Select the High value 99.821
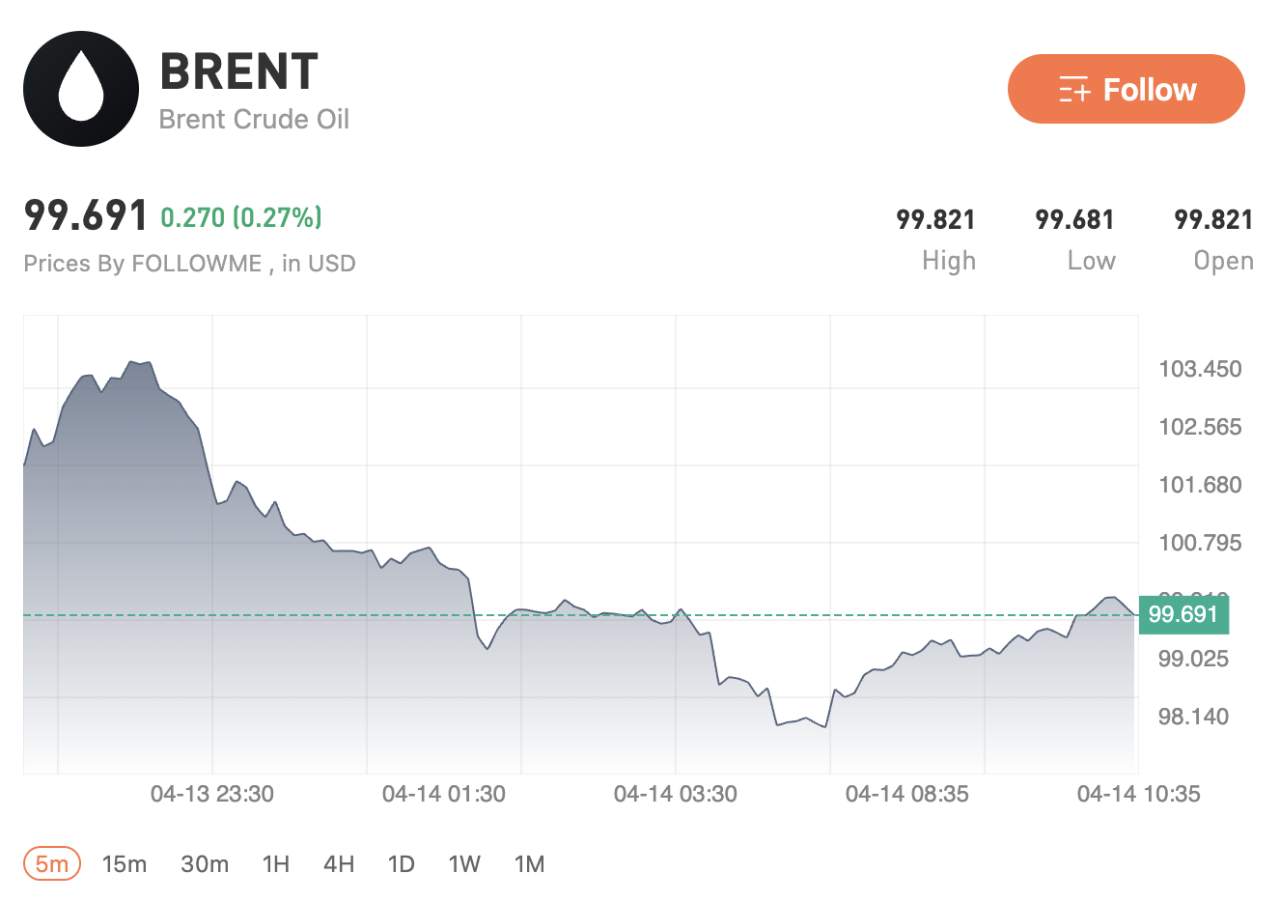The width and height of the screenshot is (1280, 902). (935, 219)
